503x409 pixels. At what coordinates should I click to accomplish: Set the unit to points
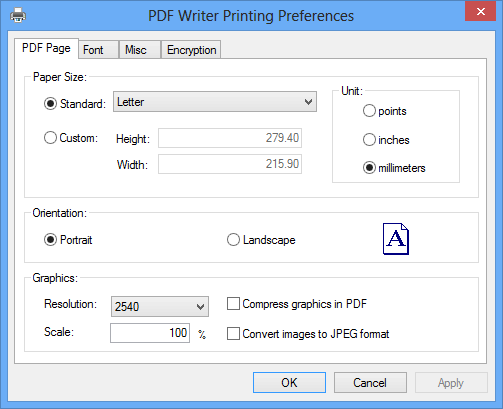pyautogui.click(x=369, y=111)
